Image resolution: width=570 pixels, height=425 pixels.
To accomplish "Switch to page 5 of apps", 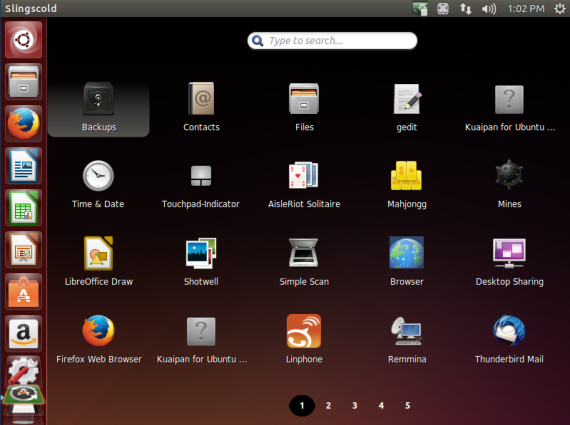I will 408,405.
